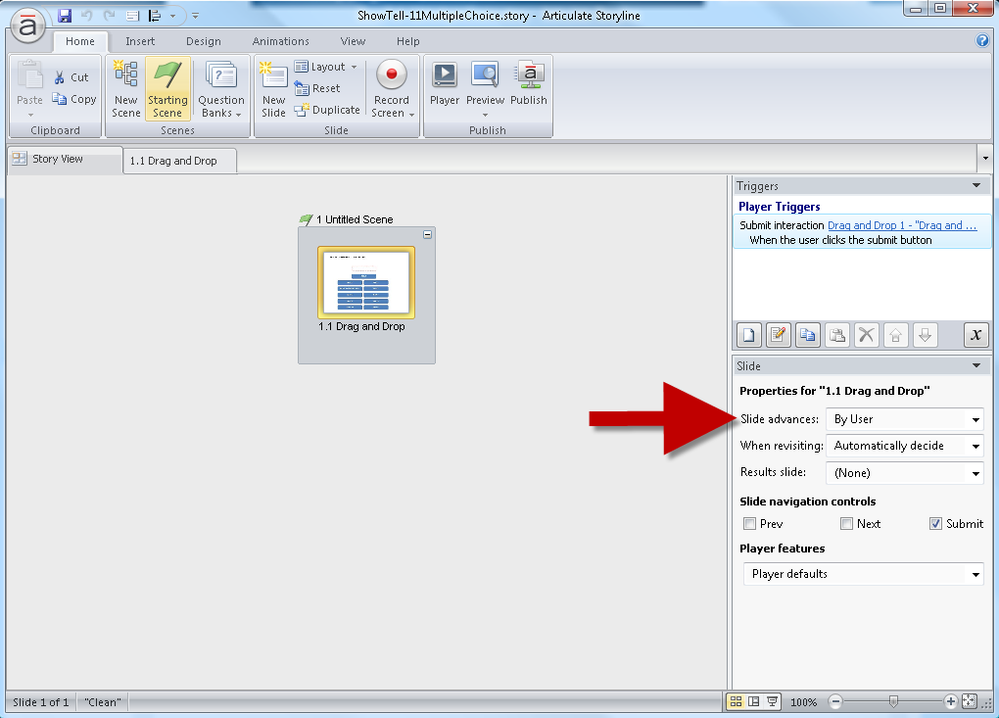The image size is (999, 718).
Task: Switch to the Design ribbon tab
Action: coord(203,41)
